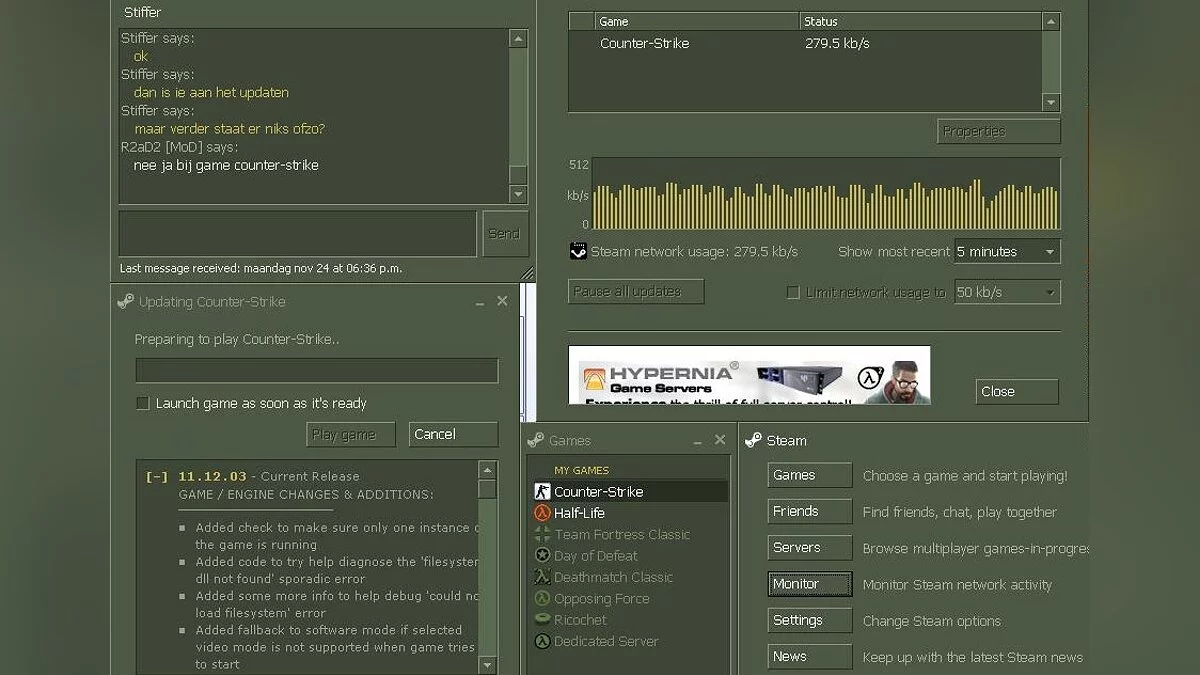Image resolution: width=1200 pixels, height=675 pixels.
Task: Open the 50 kb/s network limit dropdown
Action: coord(1006,293)
